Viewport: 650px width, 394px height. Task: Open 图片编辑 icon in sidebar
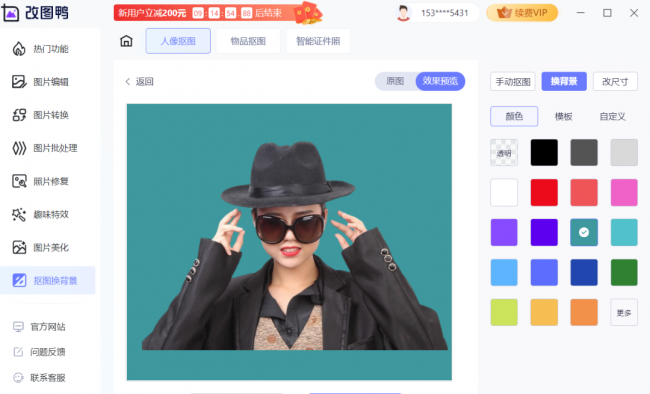19,82
